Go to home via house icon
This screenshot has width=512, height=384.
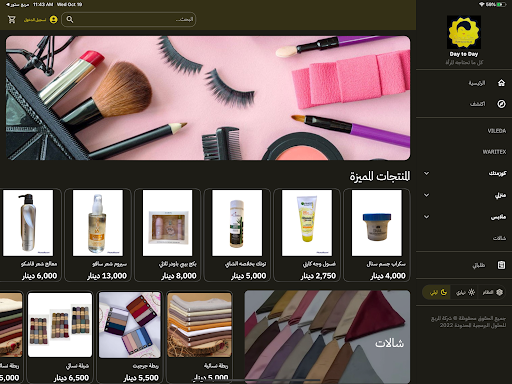click(x=501, y=83)
